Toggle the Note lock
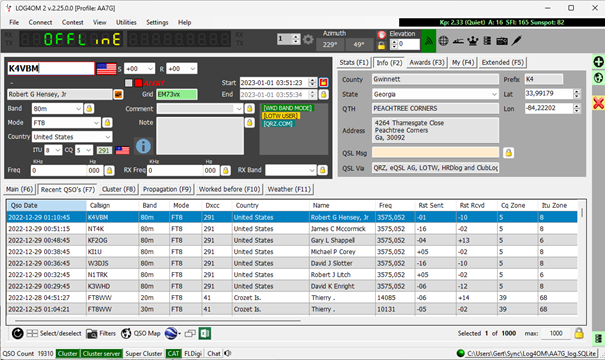Viewport: 605px width, 360px height. coord(250,123)
